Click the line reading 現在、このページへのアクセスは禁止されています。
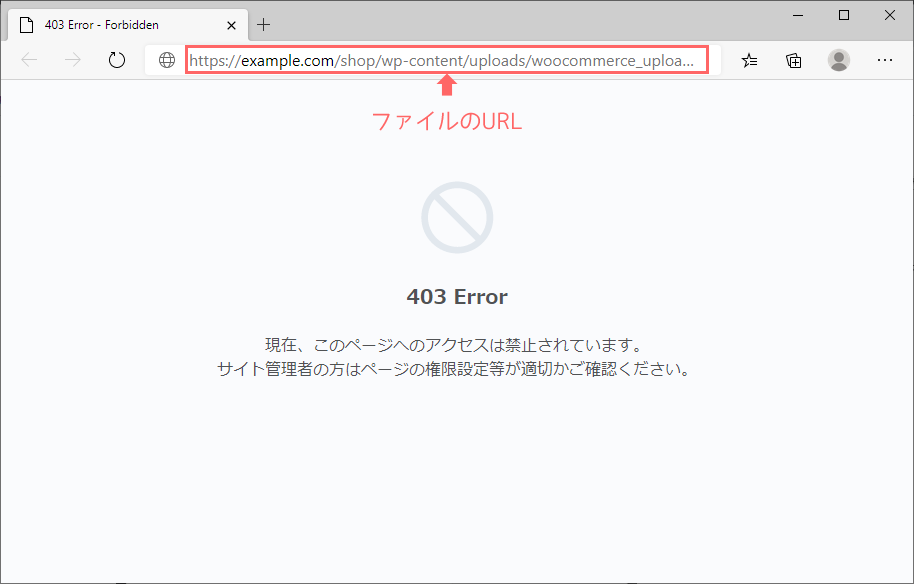This screenshot has width=914, height=584. [x=454, y=344]
